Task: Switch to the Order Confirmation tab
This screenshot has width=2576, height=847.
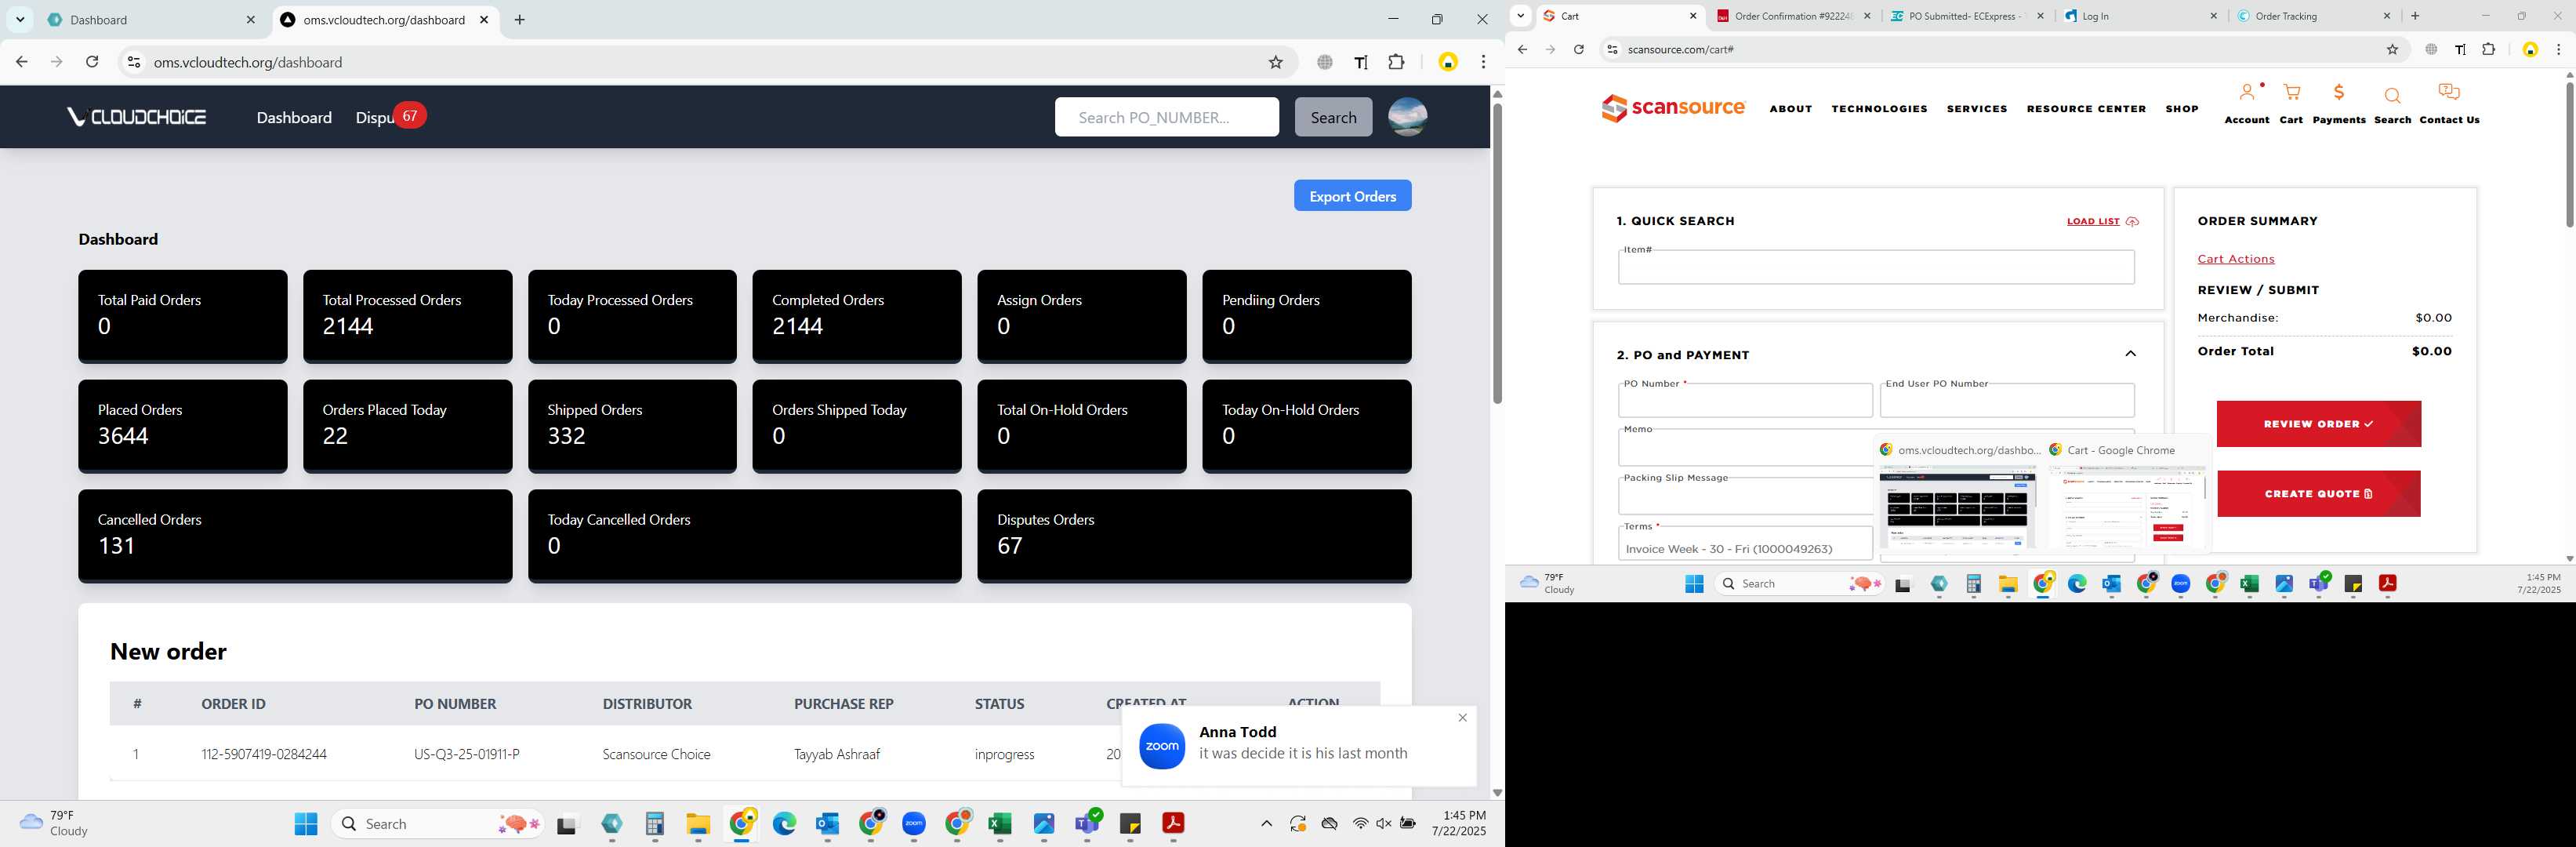Action: tap(1794, 16)
